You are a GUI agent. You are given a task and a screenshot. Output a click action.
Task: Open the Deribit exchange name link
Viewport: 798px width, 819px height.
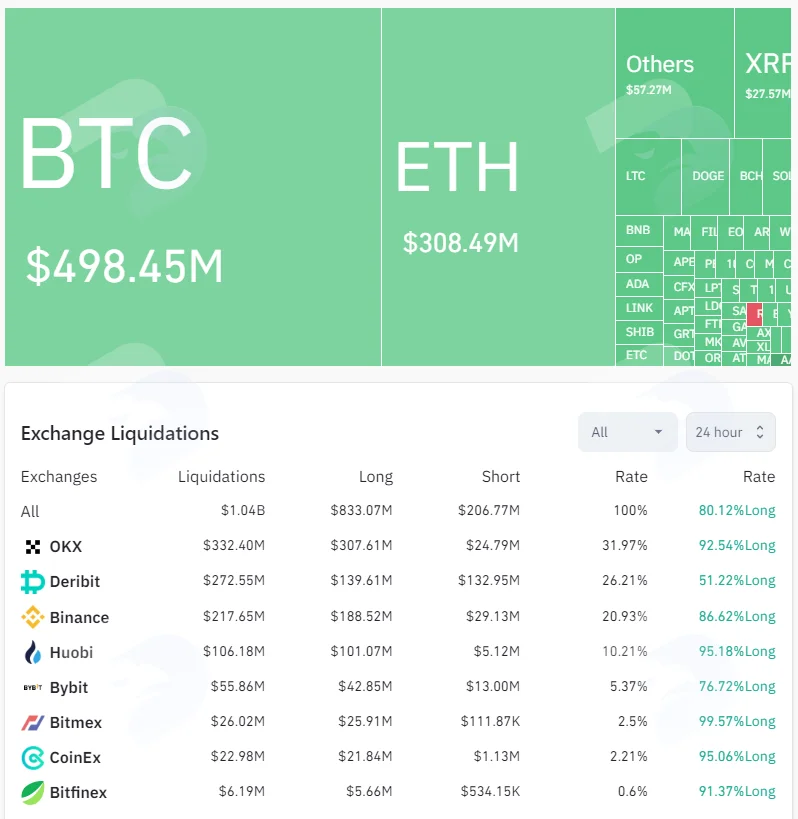point(75,581)
